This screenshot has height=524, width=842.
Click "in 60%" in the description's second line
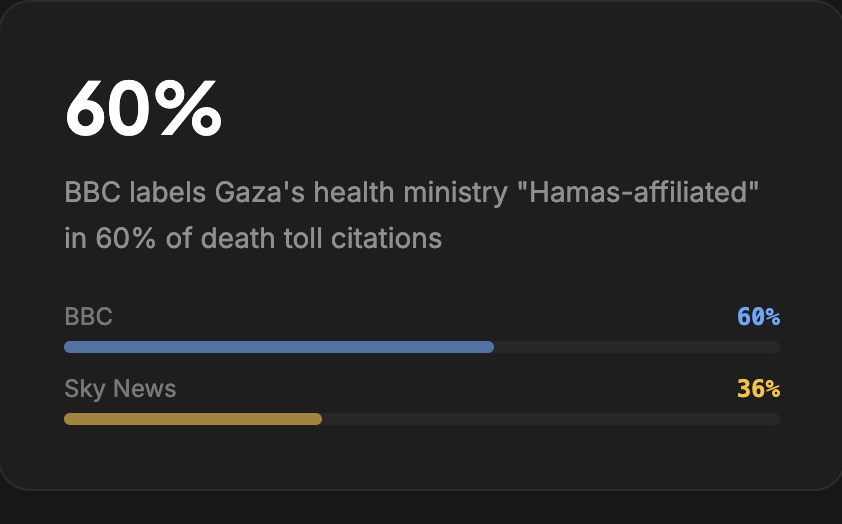coord(105,239)
